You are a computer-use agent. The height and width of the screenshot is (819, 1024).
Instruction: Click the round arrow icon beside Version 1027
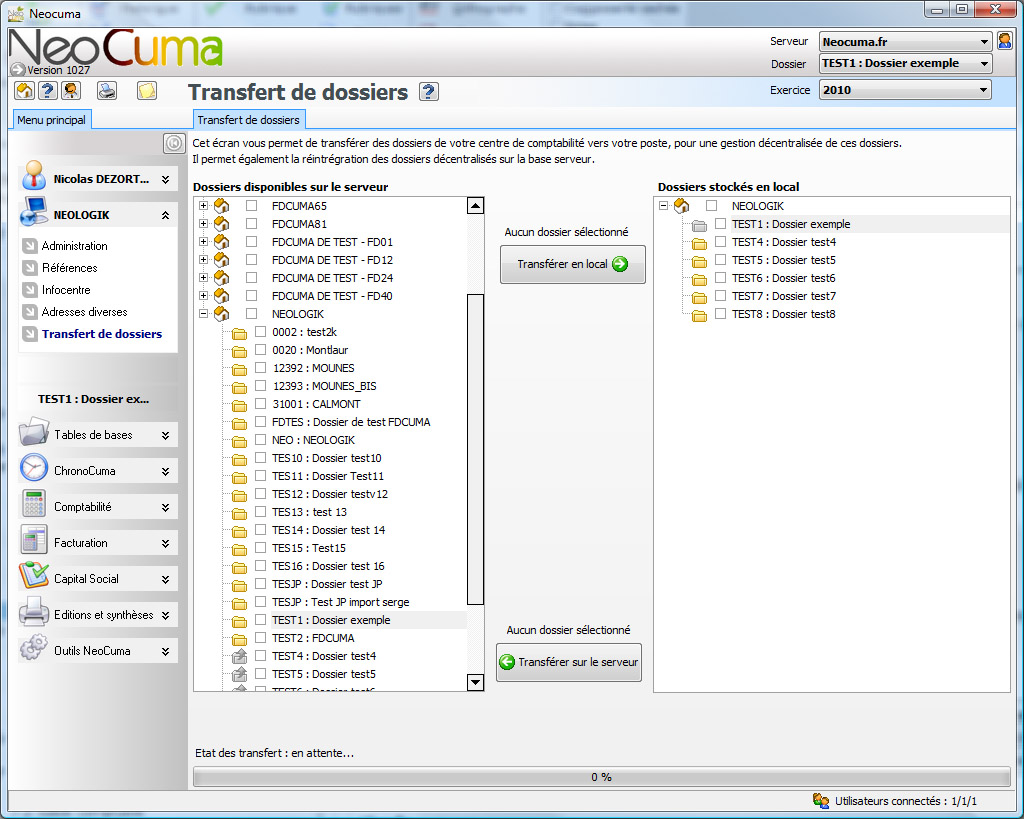coord(18,70)
